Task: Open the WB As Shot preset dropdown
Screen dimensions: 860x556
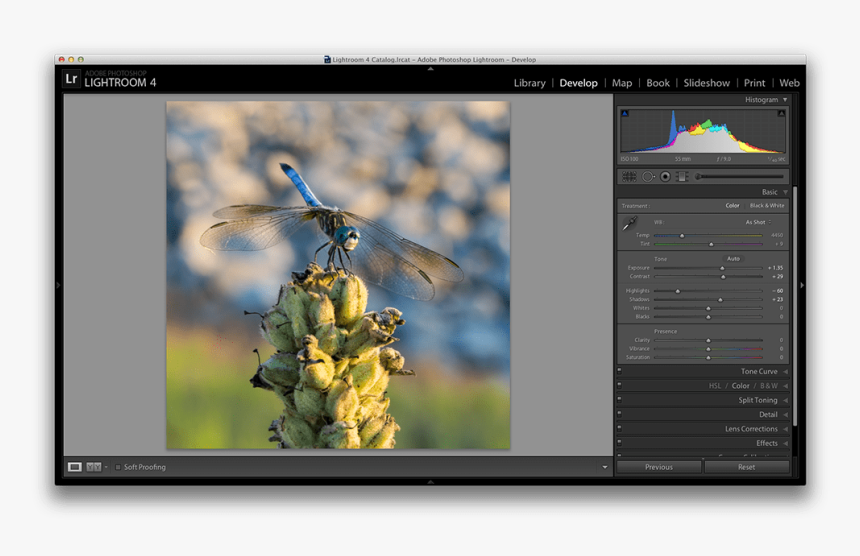Action: click(x=758, y=222)
